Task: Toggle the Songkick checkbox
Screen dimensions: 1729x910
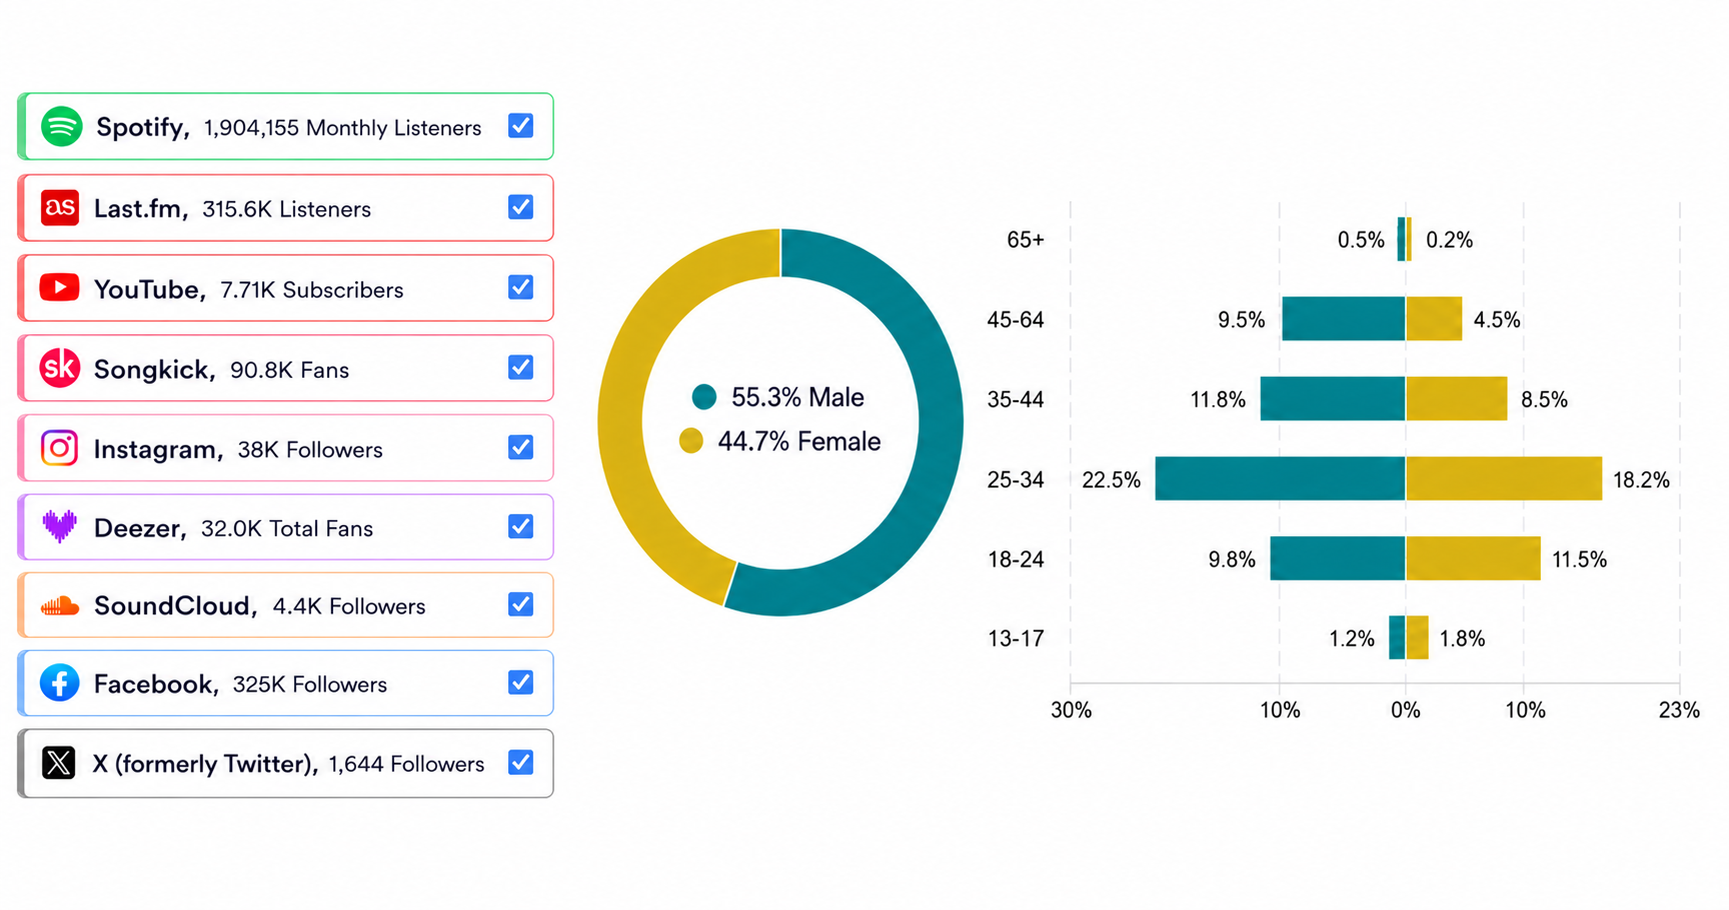Action: (x=520, y=367)
